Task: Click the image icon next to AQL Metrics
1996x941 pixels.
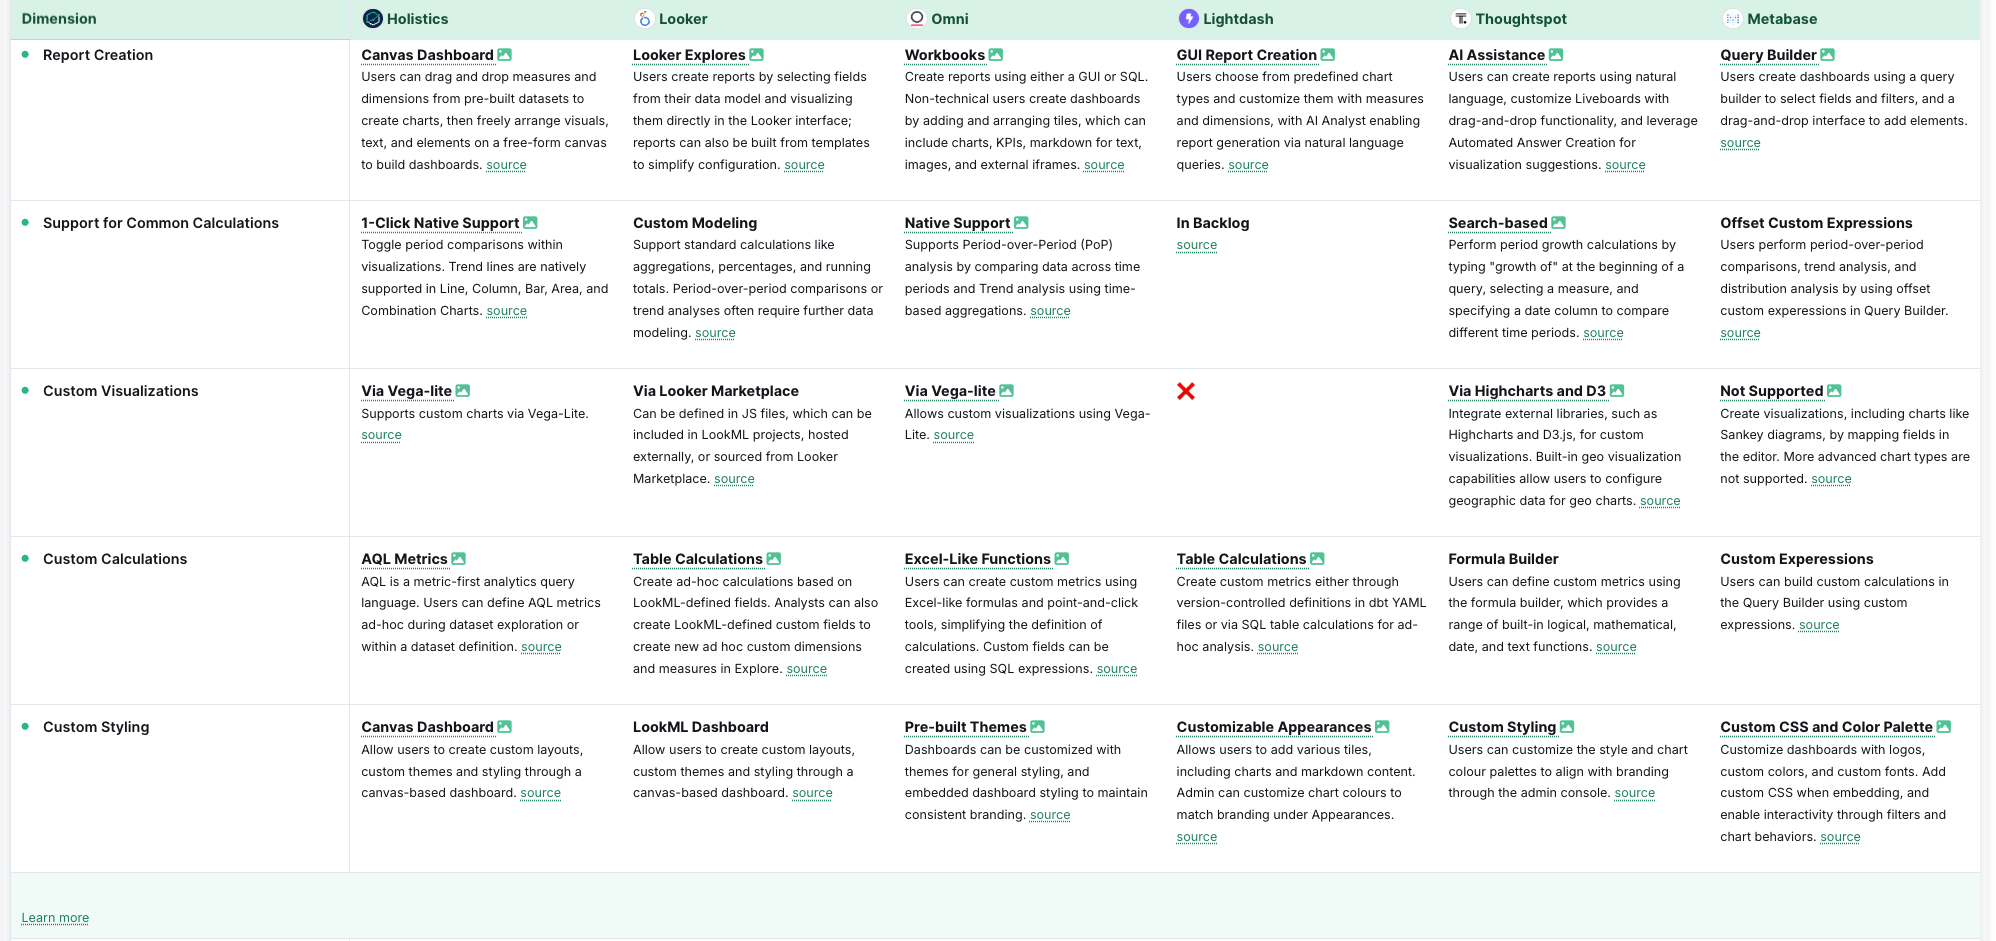Action: (459, 559)
